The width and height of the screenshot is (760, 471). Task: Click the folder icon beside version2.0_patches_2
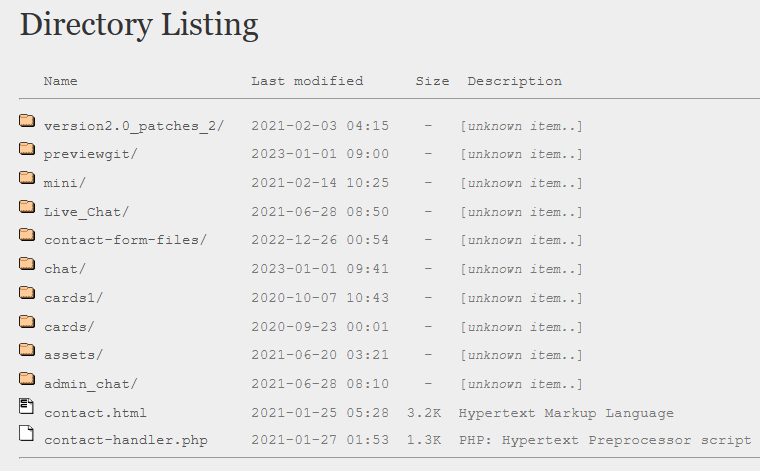coord(27,121)
